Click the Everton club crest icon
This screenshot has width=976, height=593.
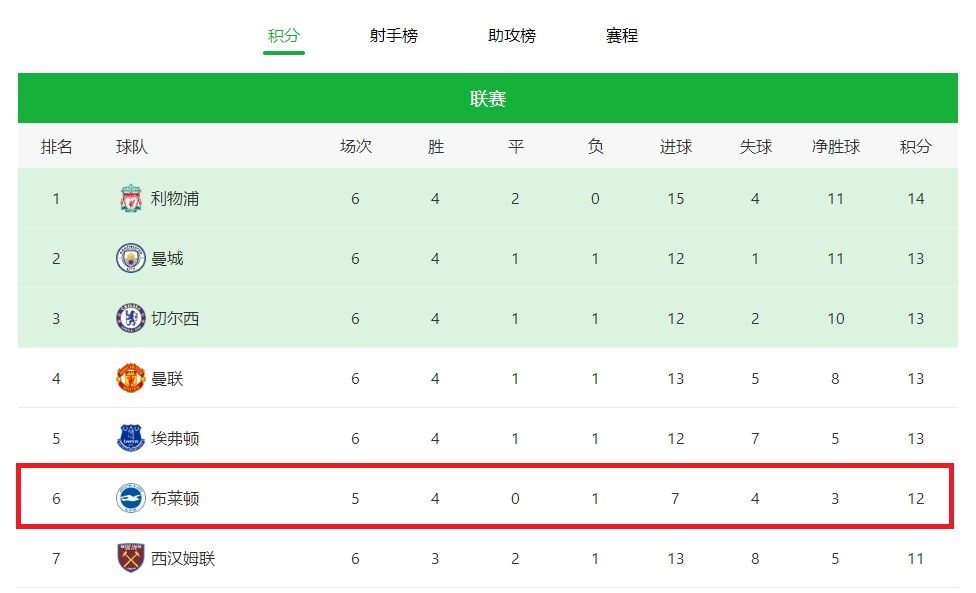point(131,438)
